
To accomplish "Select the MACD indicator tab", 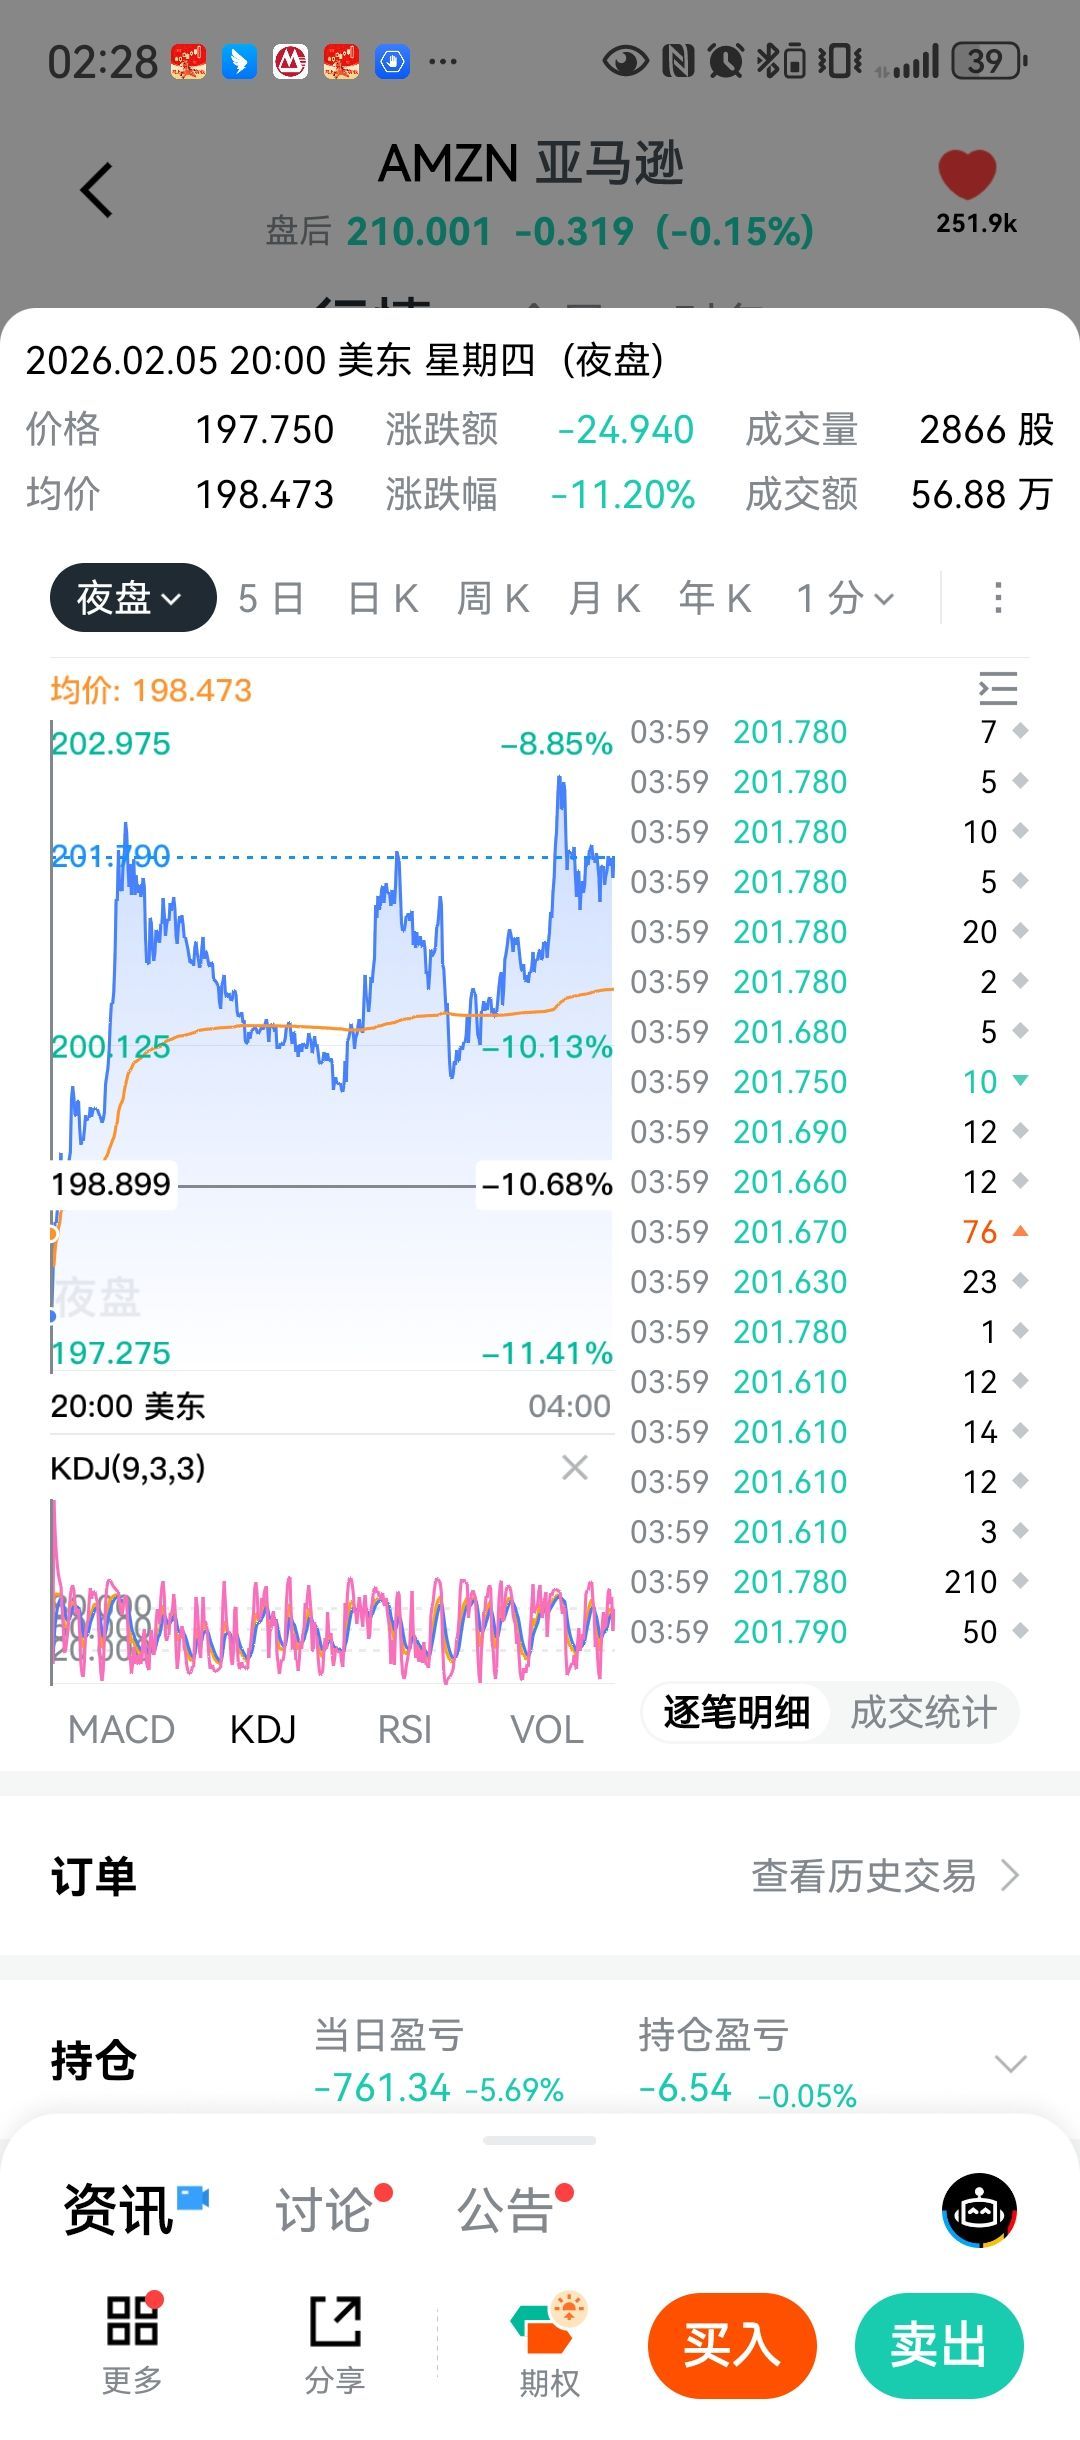I will coord(121,1730).
